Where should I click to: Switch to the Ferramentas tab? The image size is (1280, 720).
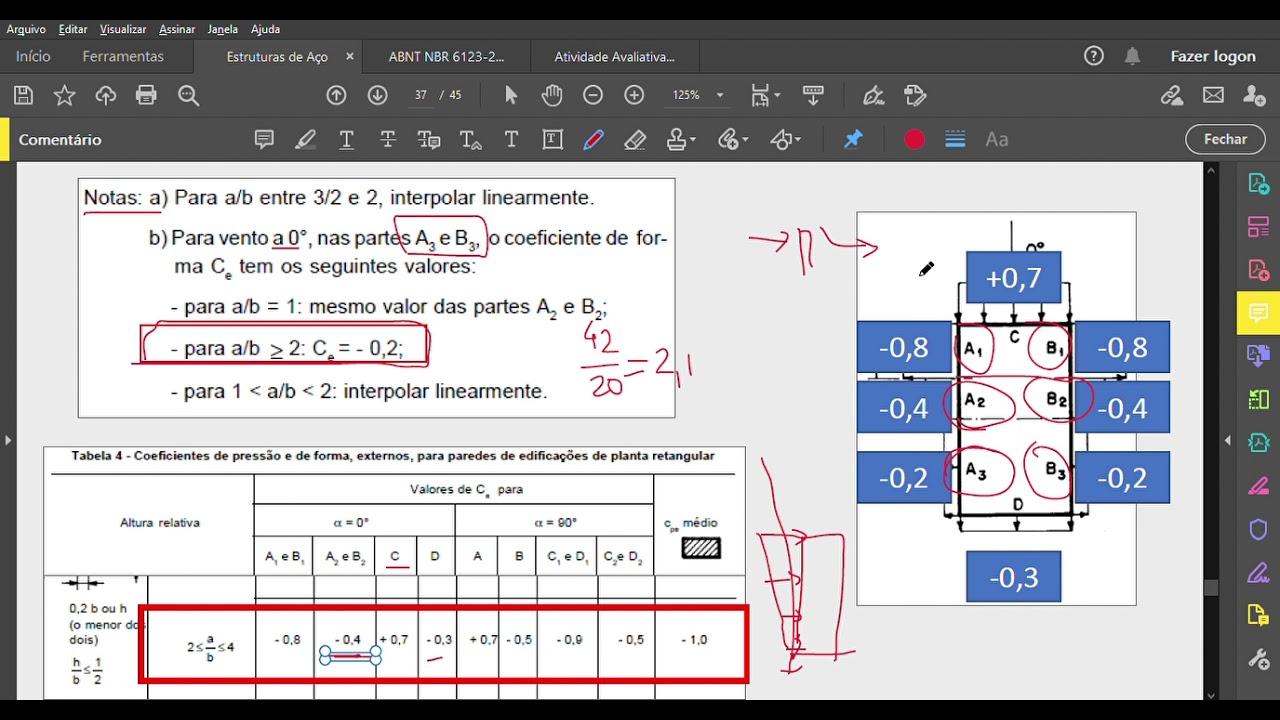click(123, 57)
